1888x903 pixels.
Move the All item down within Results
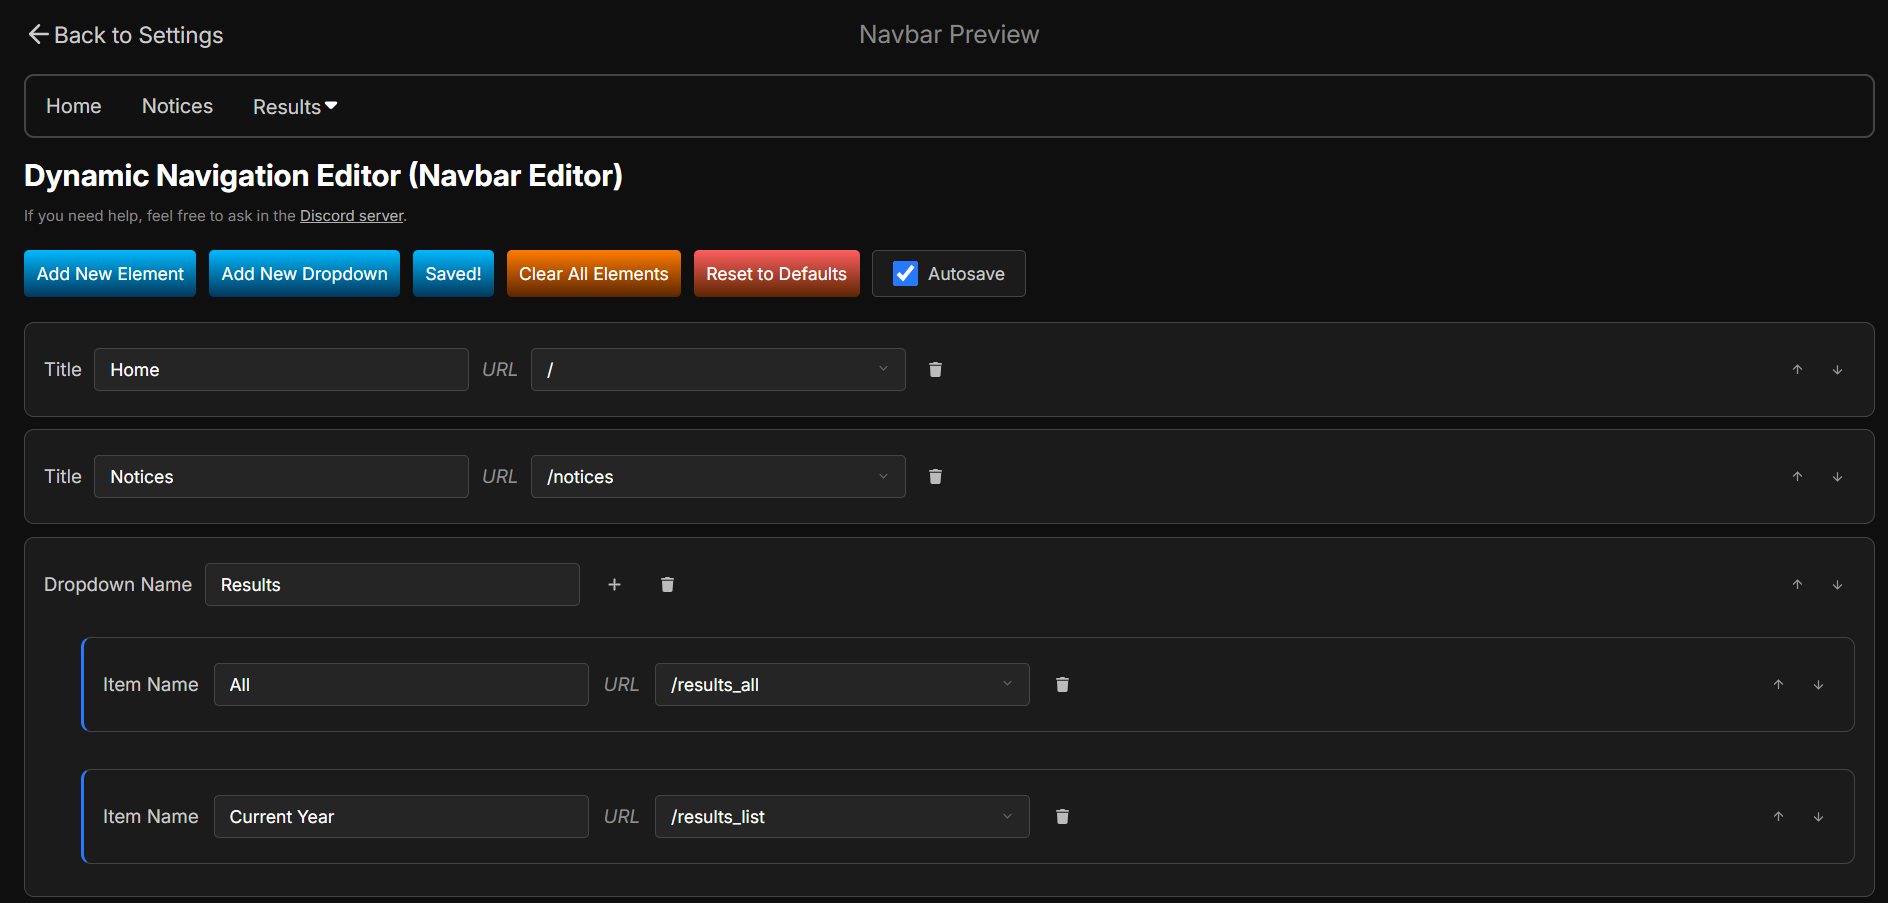[x=1819, y=684]
